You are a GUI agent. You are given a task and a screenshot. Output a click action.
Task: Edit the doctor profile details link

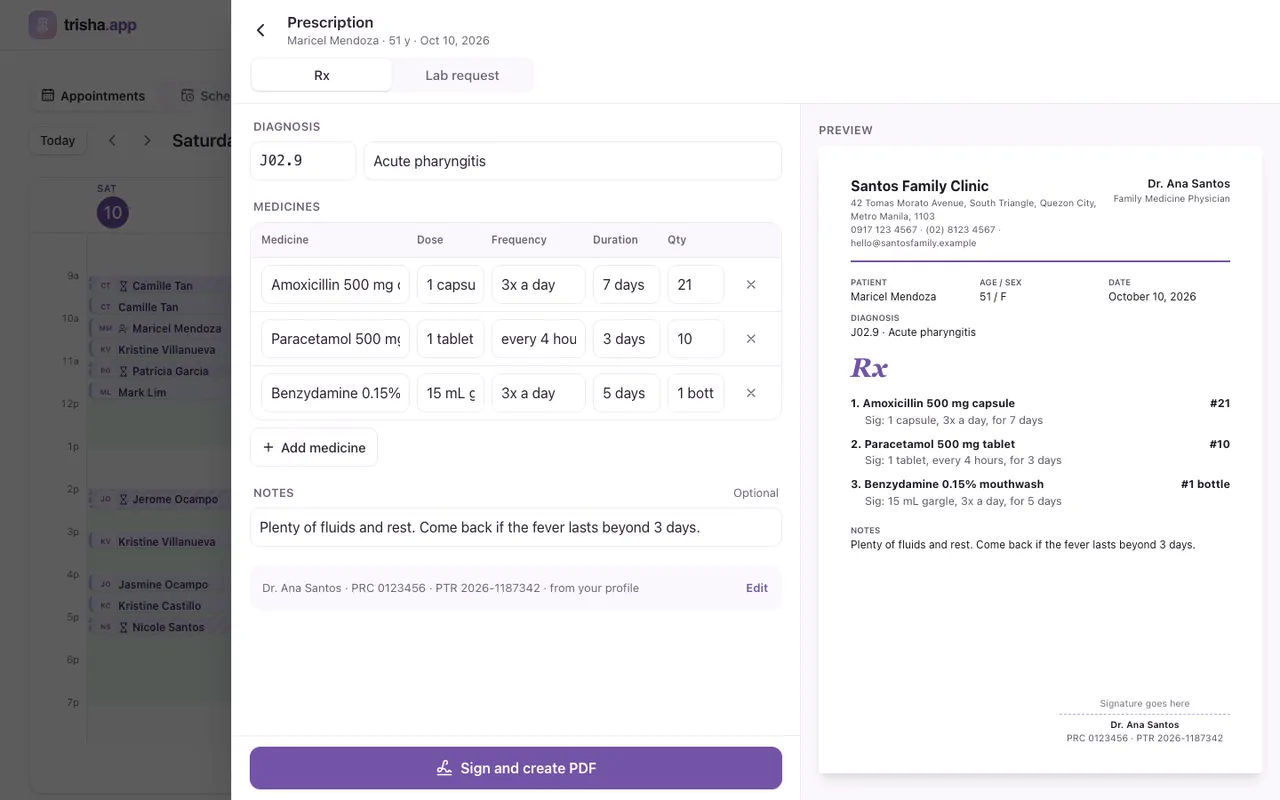pyautogui.click(x=757, y=588)
